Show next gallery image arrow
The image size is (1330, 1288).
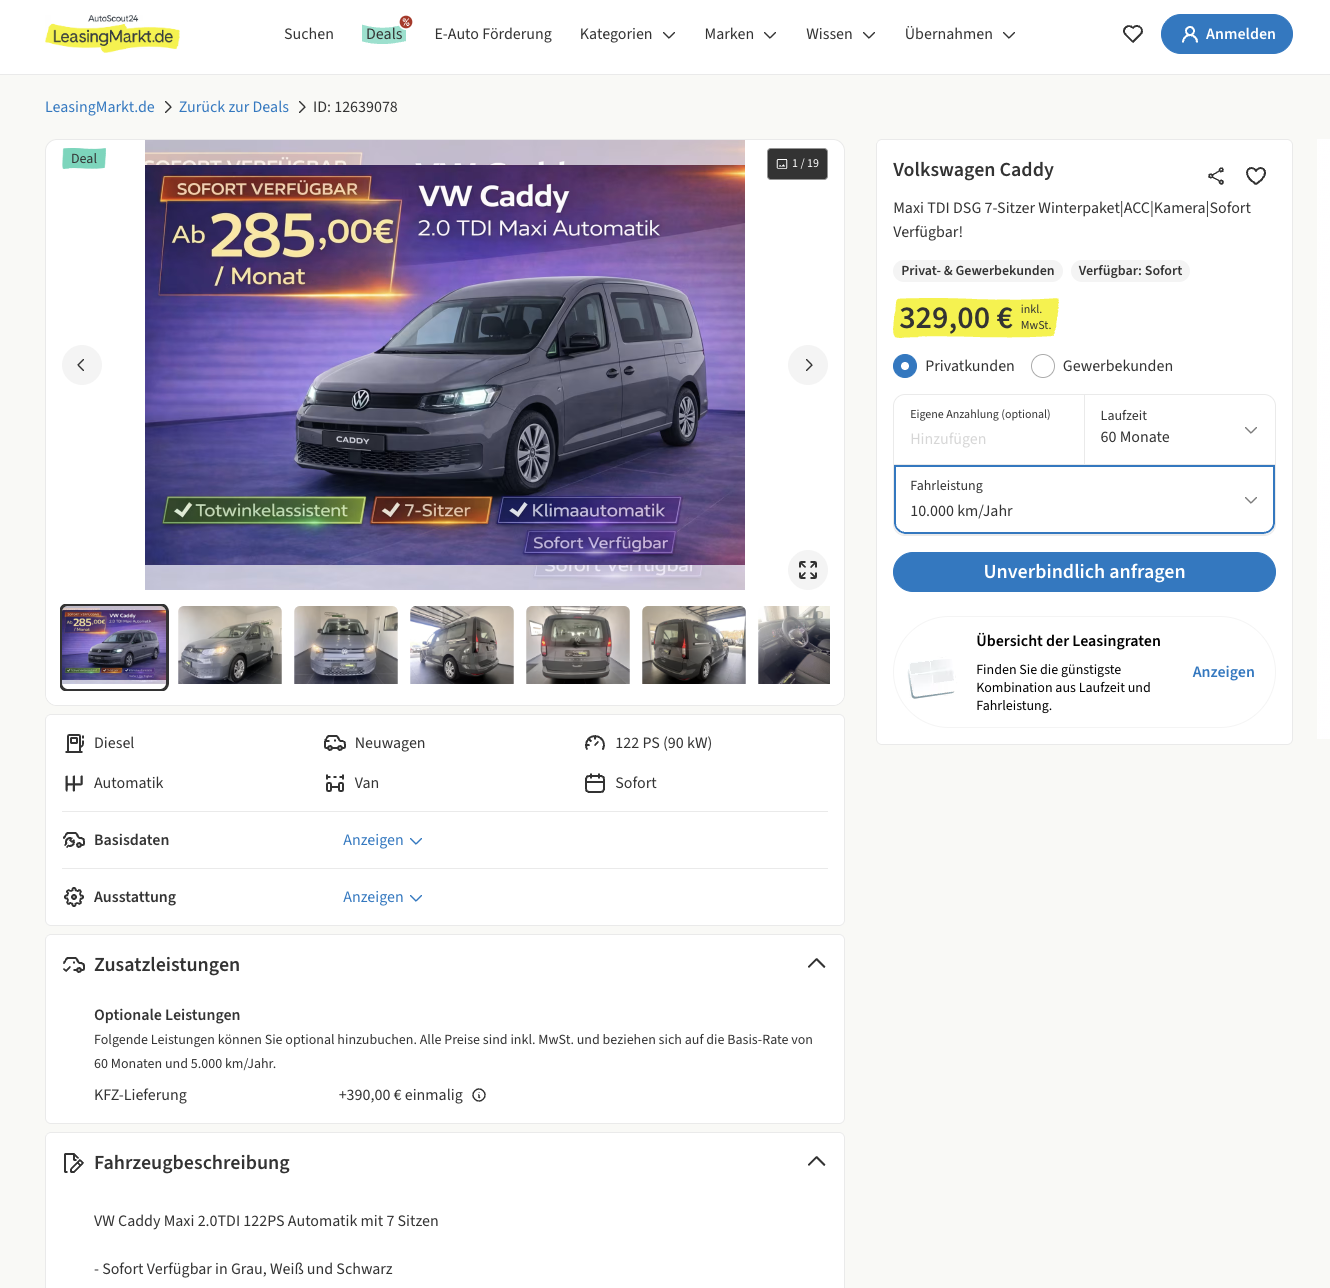coord(808,365)
